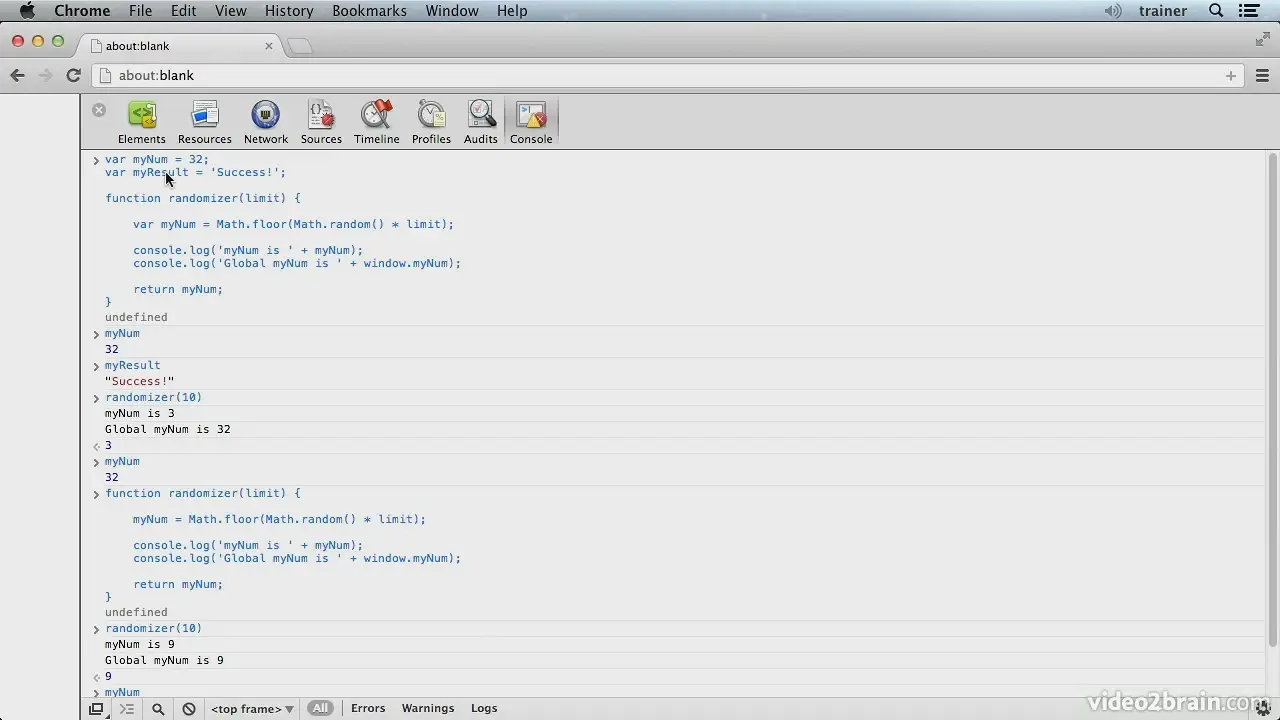Click the address bar showing about:blank

pyautogui.click(x=668, y=75)
